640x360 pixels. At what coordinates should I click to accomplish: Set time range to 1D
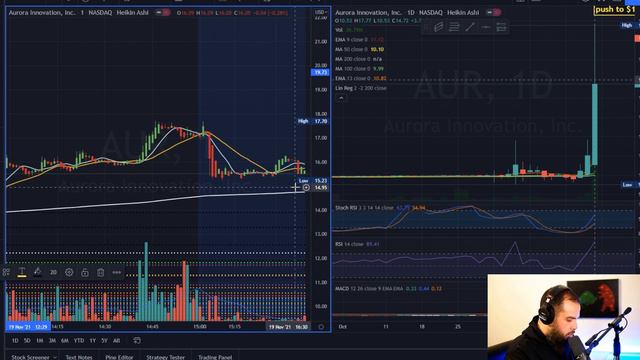(x=15, y=340)
